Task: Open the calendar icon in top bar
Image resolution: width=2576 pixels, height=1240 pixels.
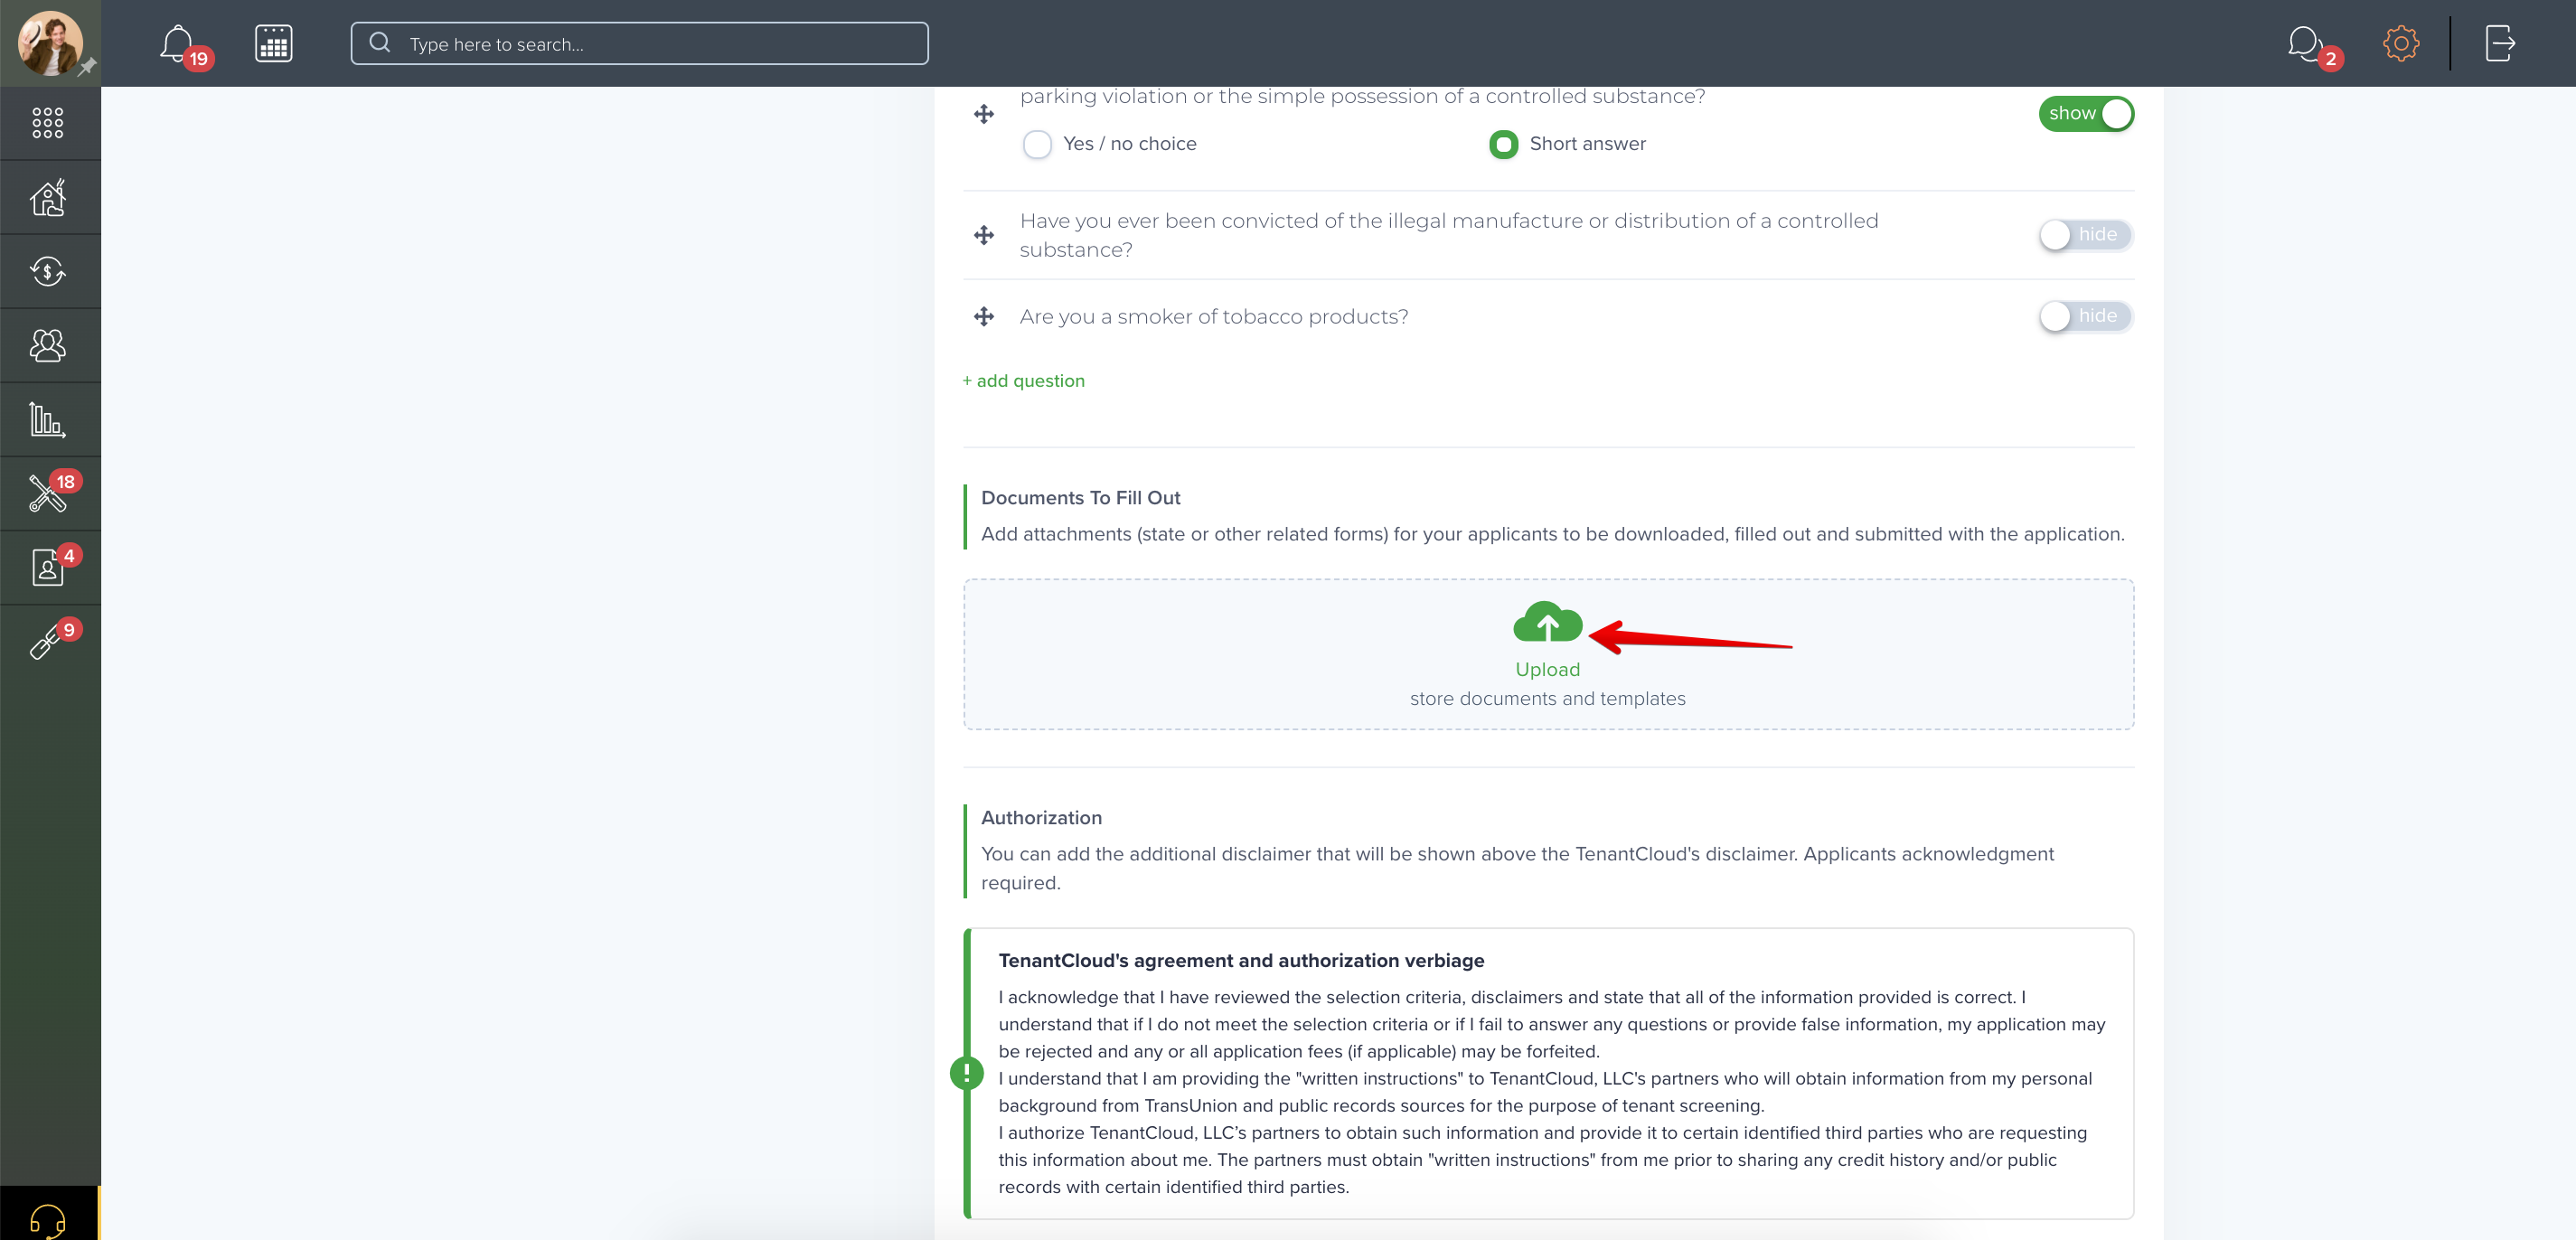Action: coord(273,43)
